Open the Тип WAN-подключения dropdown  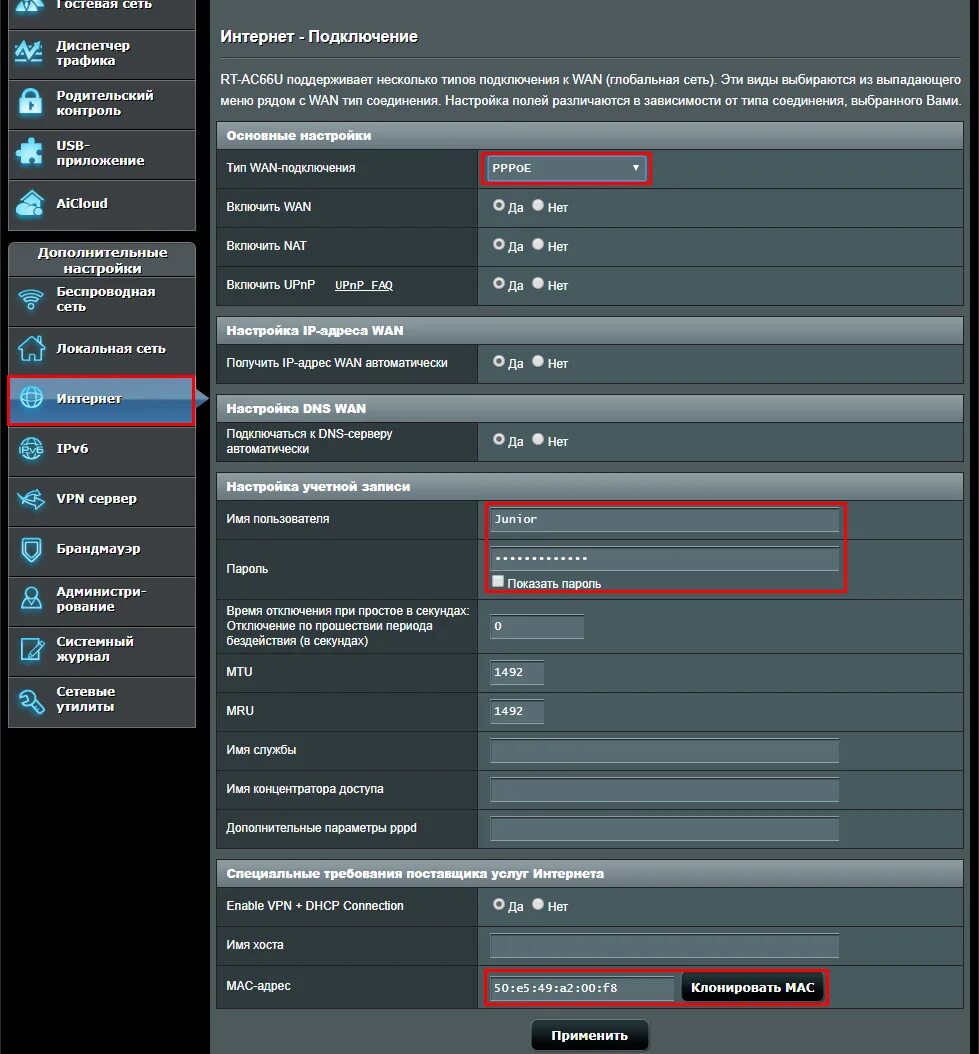[x=566, y=168]
